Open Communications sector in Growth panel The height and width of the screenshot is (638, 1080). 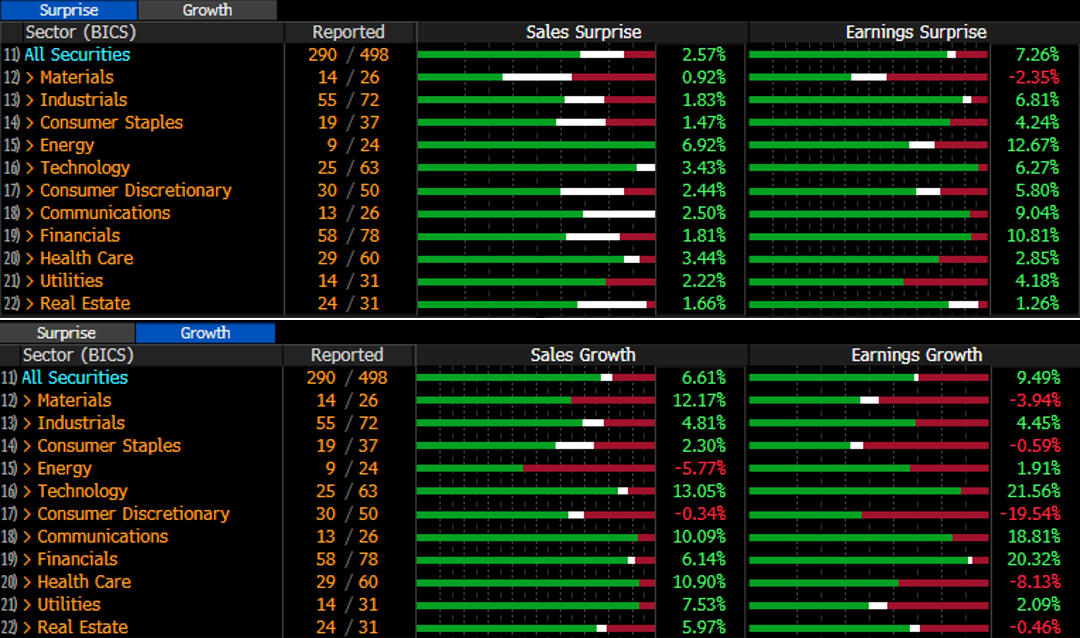point(103,537)
